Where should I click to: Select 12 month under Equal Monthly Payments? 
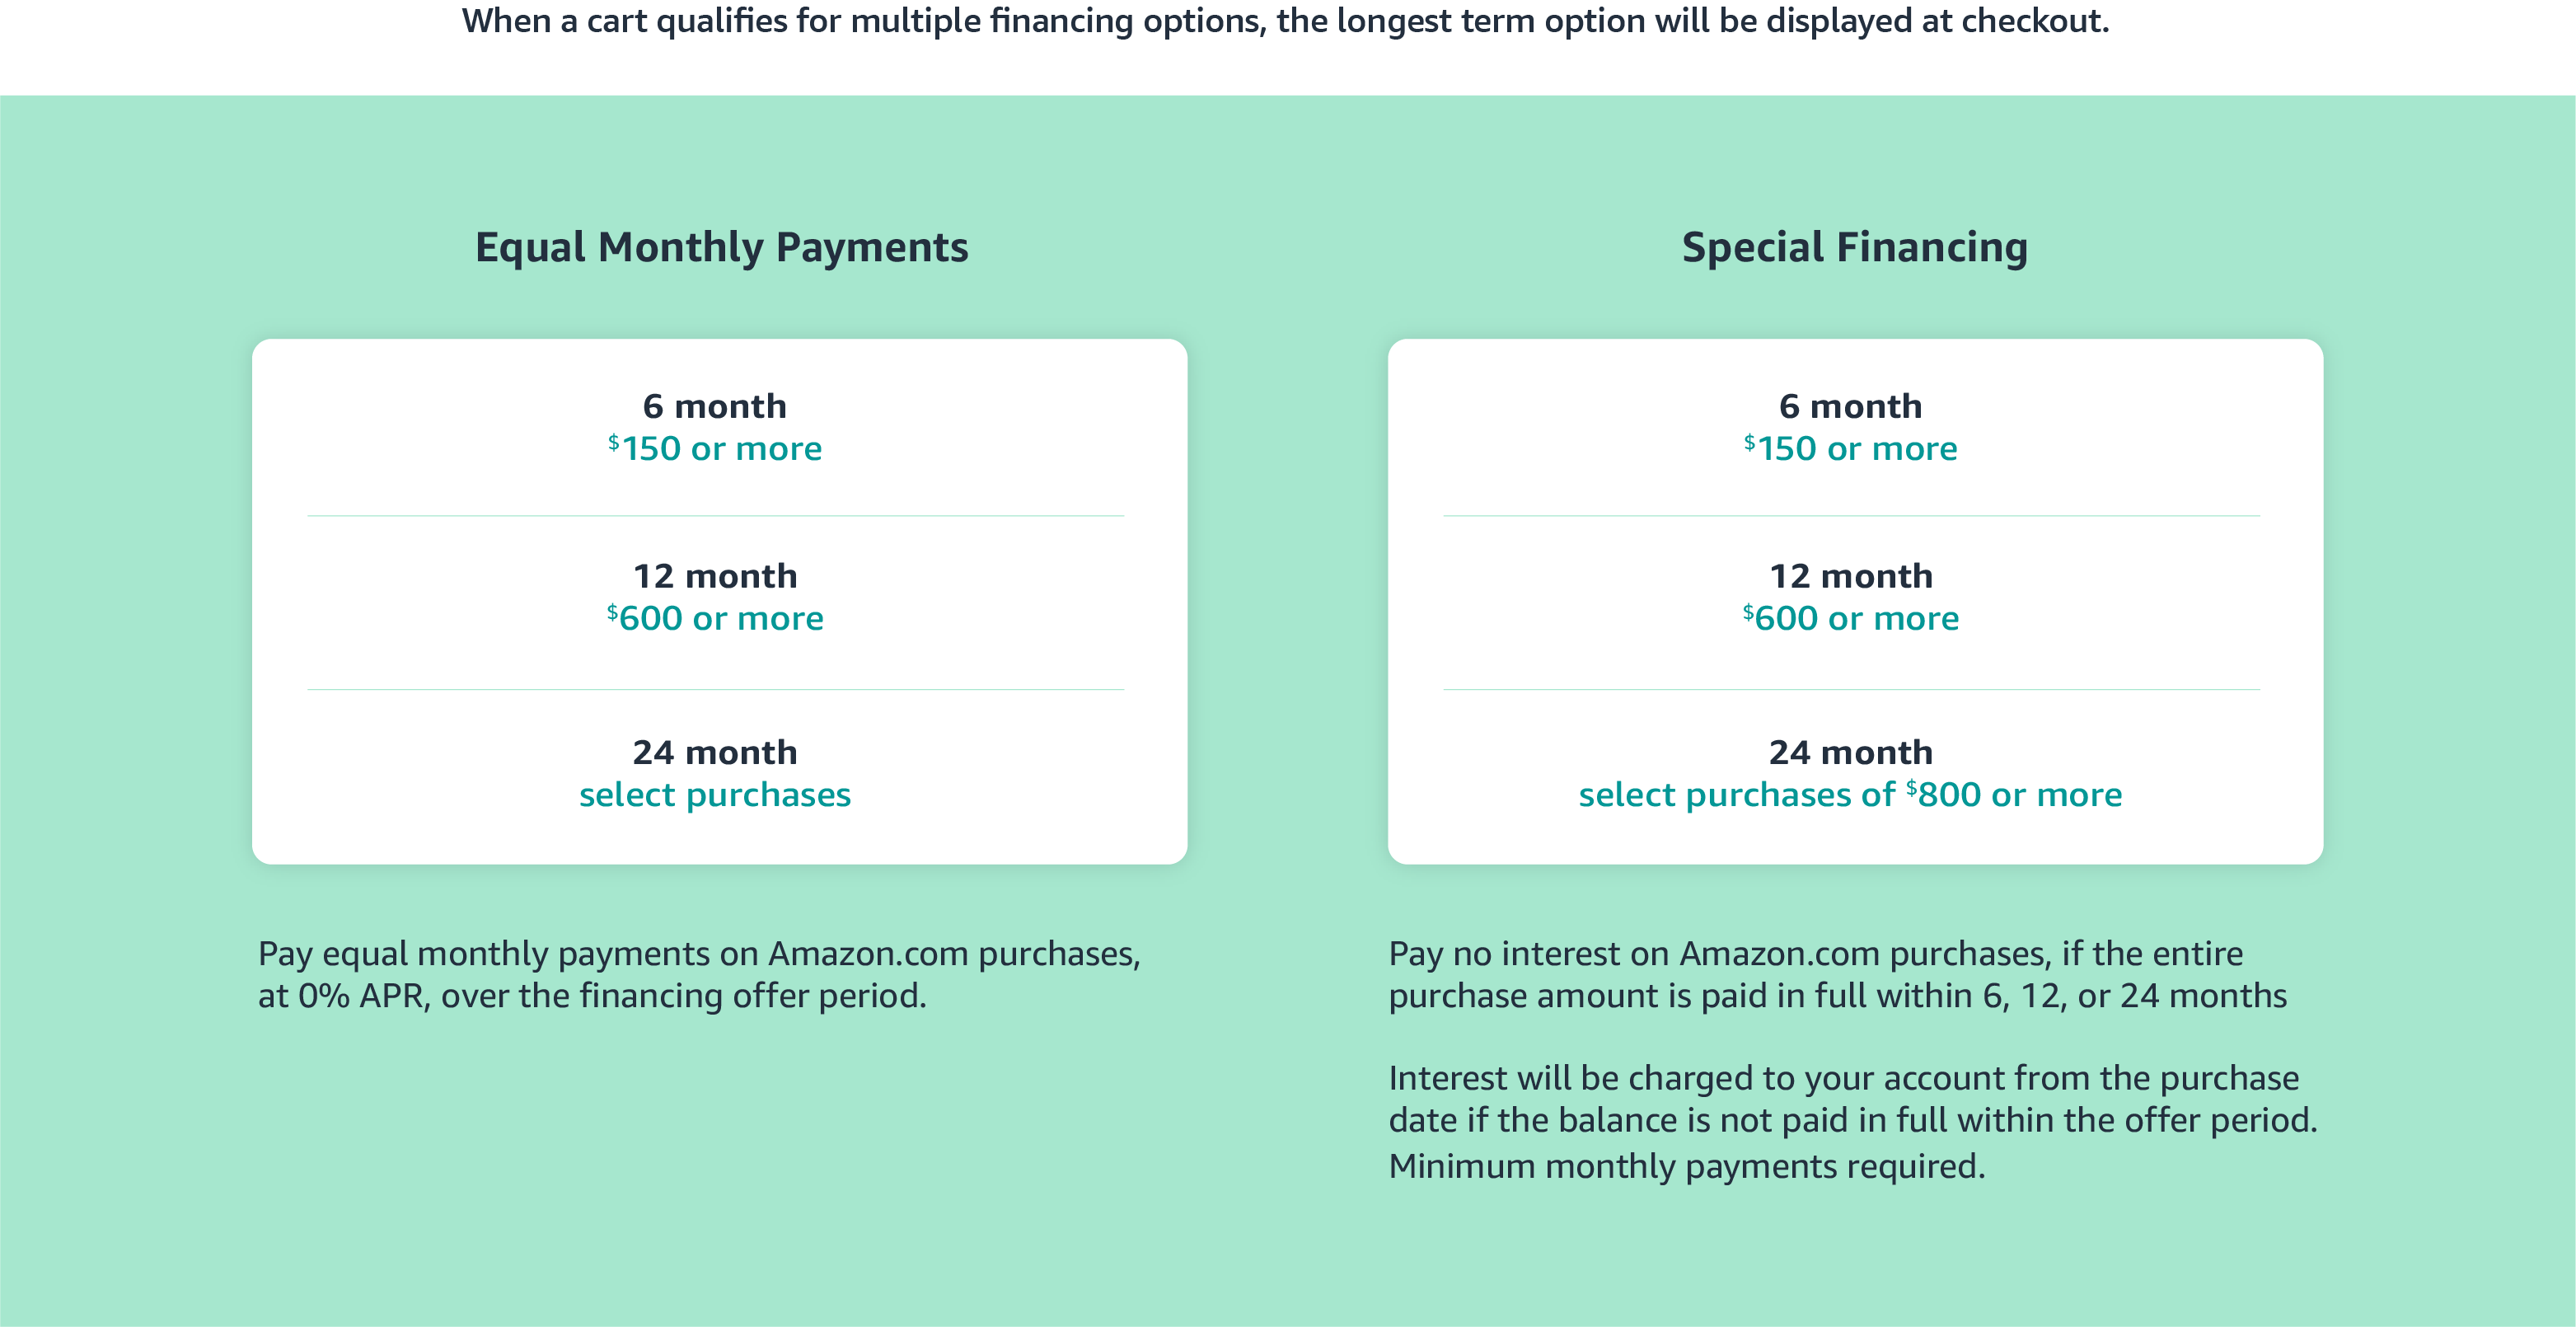pyautogui.click(x=714, y=576)
